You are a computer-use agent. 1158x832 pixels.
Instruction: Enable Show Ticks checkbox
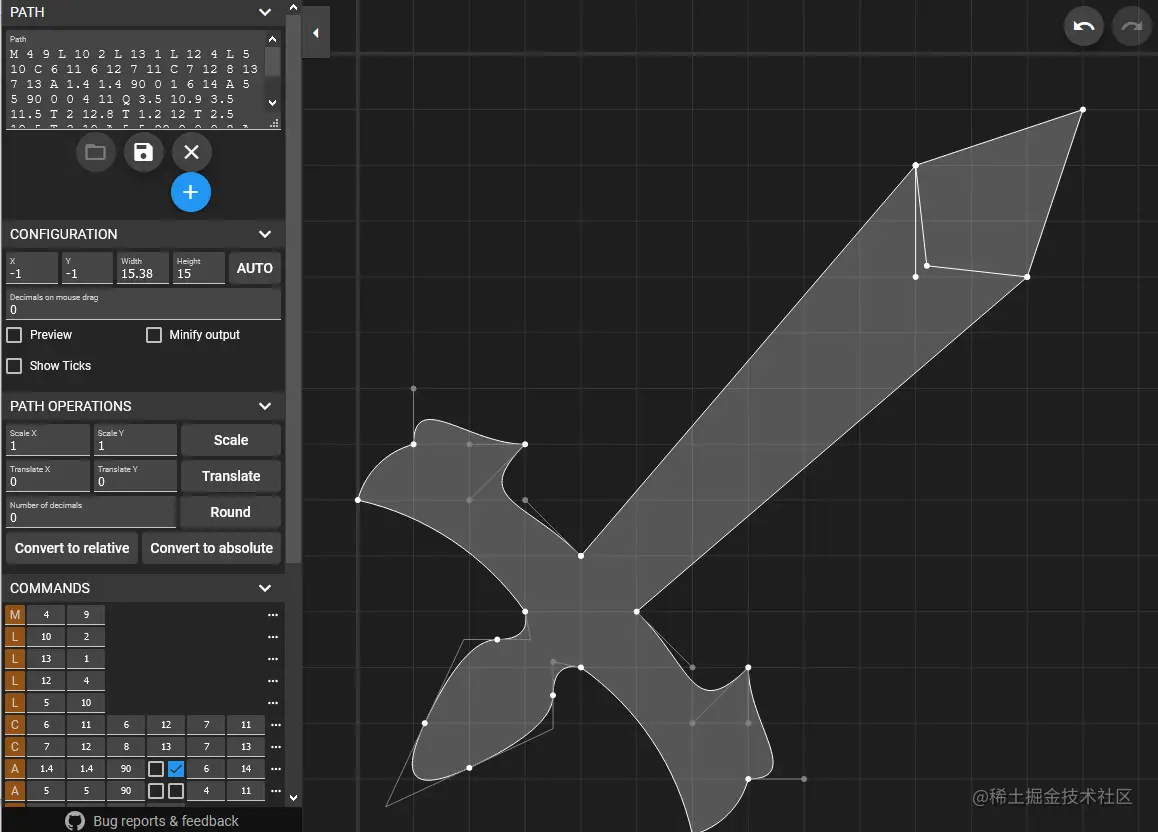pos(14,366)
